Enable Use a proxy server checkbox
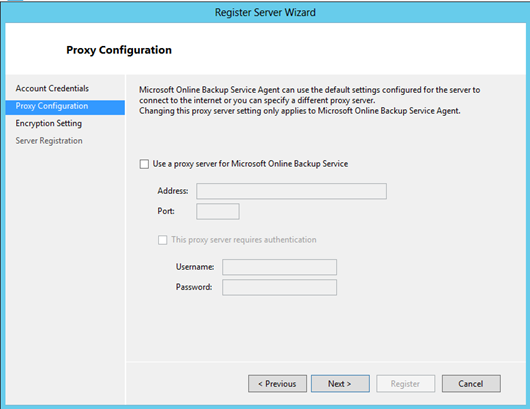530x409 pixels. 144,164
